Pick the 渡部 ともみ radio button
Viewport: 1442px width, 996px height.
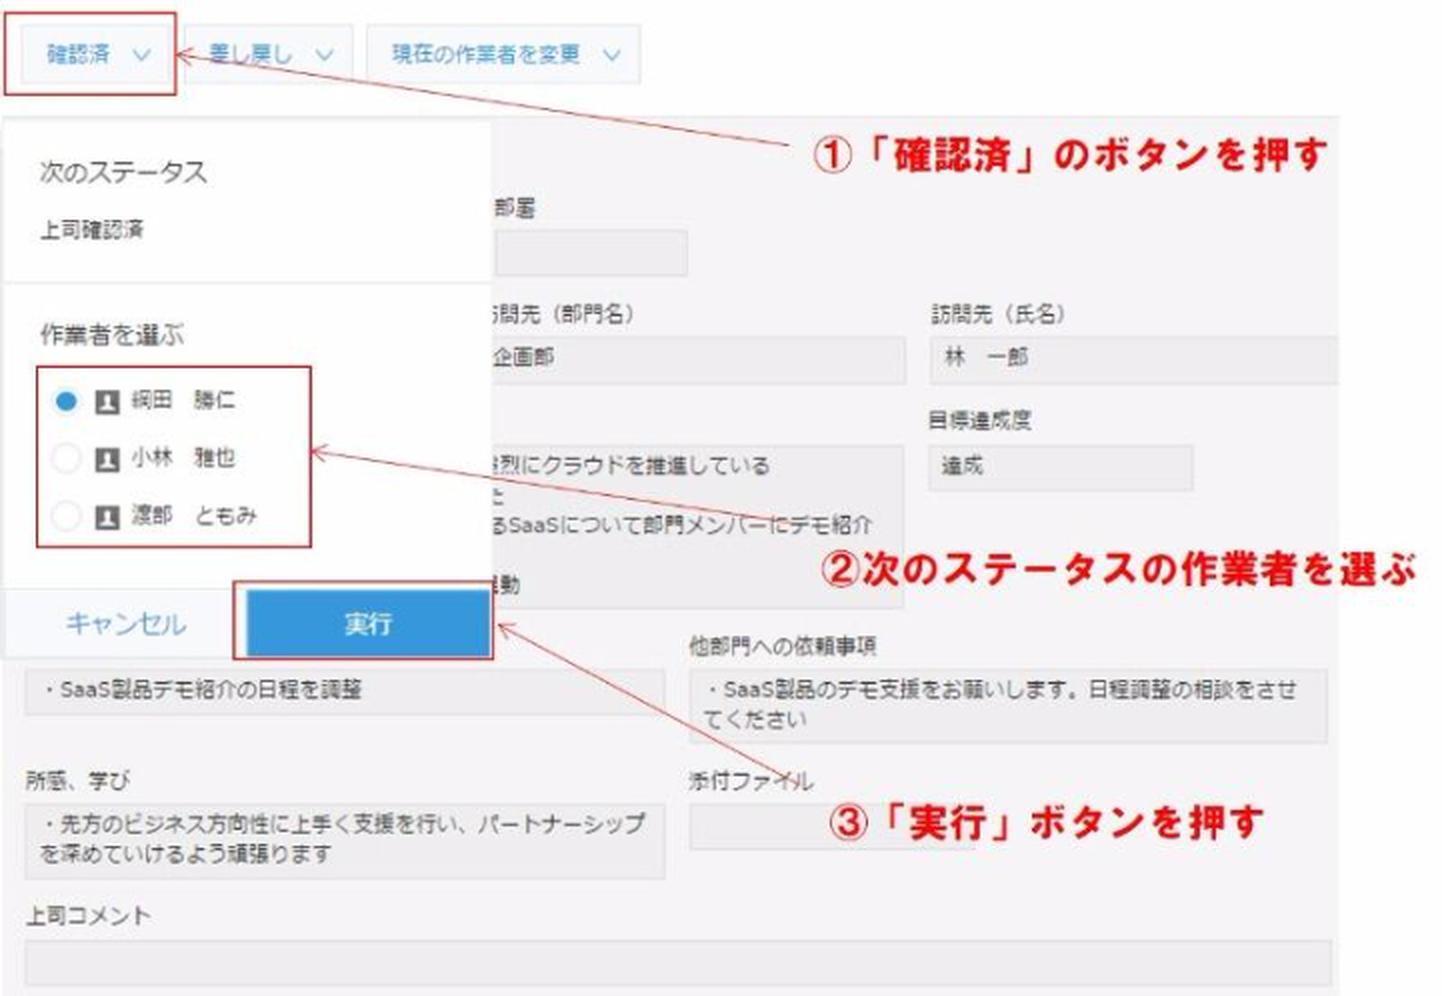[x=66, y=516]
